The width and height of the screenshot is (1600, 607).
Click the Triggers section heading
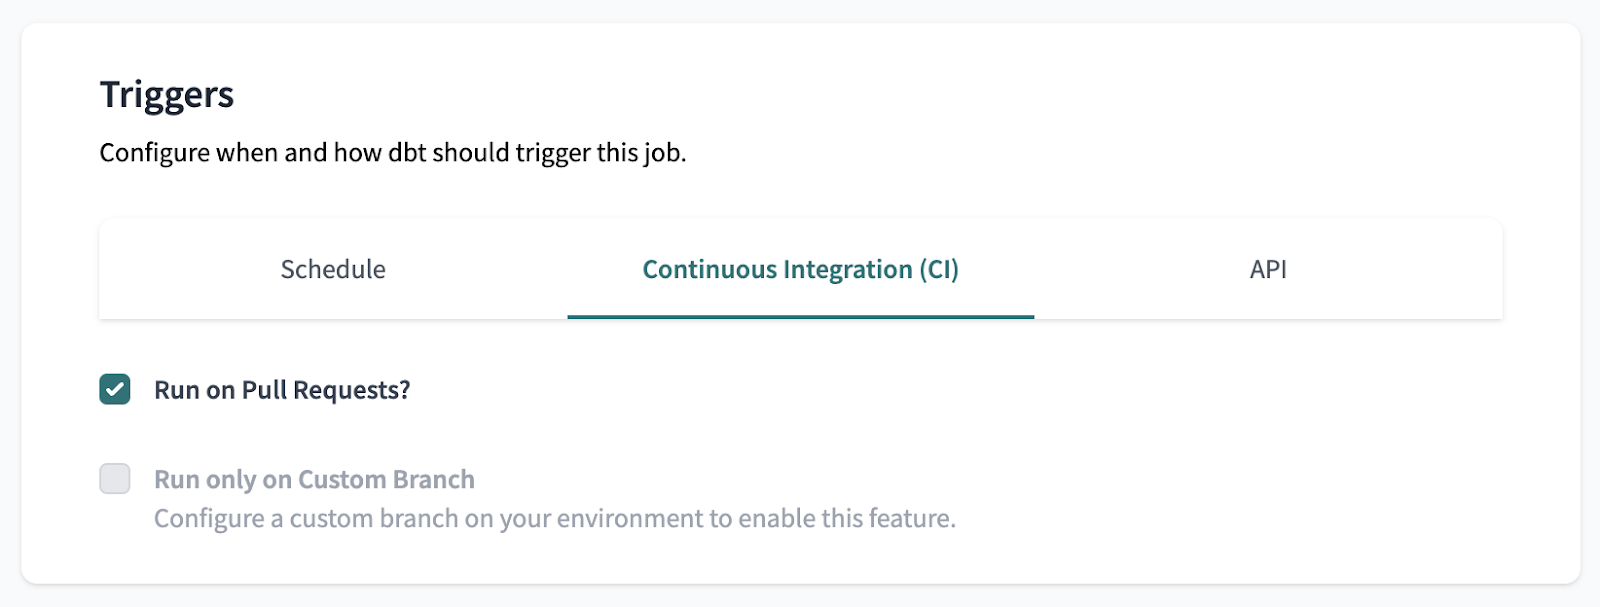click(167, 95)
